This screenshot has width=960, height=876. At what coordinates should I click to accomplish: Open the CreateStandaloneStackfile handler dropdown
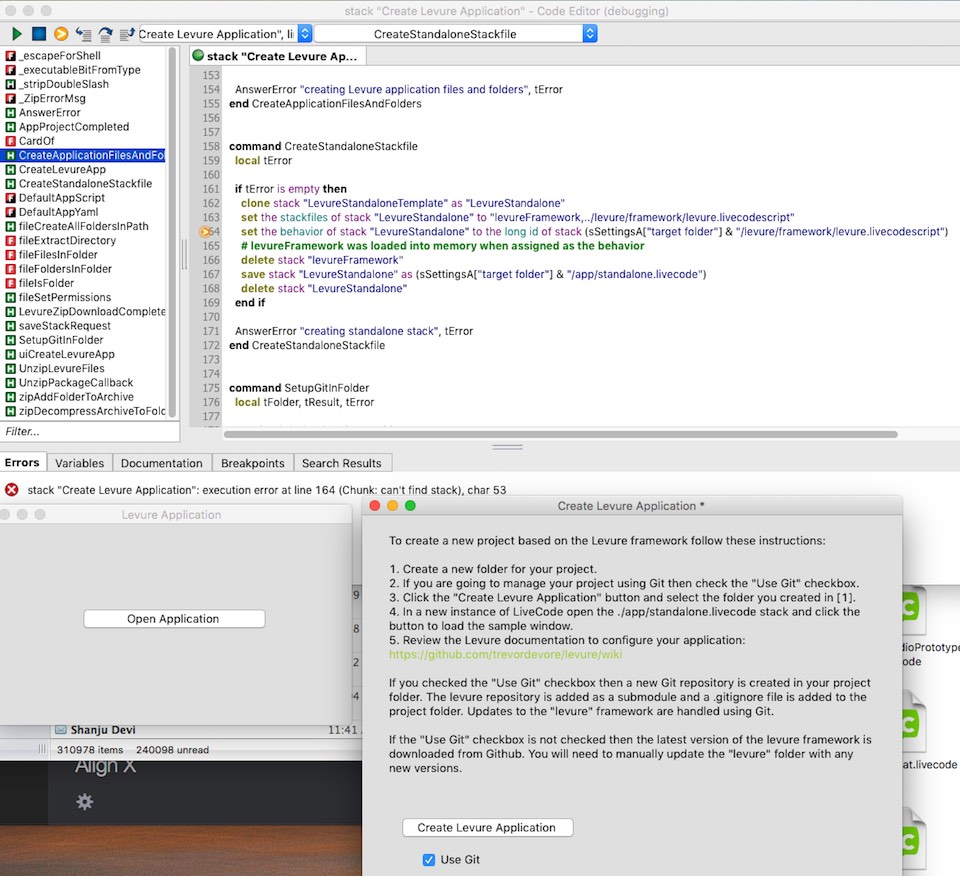456,34
